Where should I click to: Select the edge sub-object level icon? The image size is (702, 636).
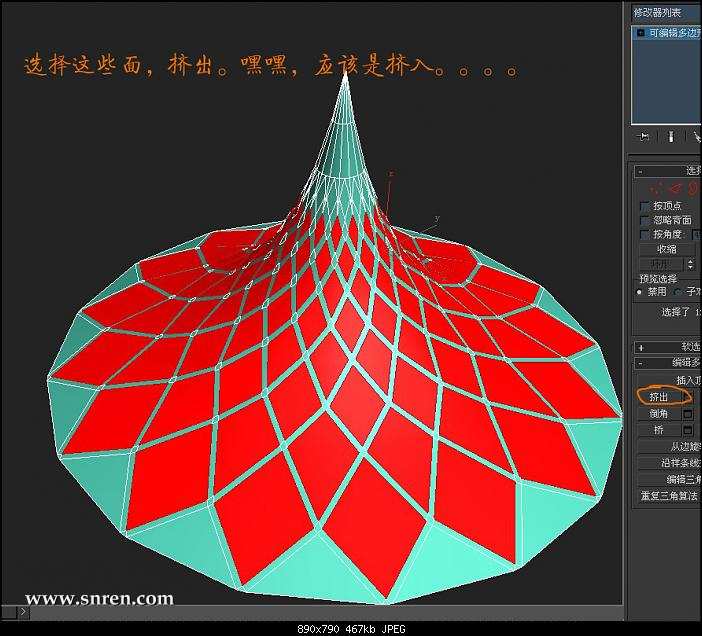pos(676,188)
